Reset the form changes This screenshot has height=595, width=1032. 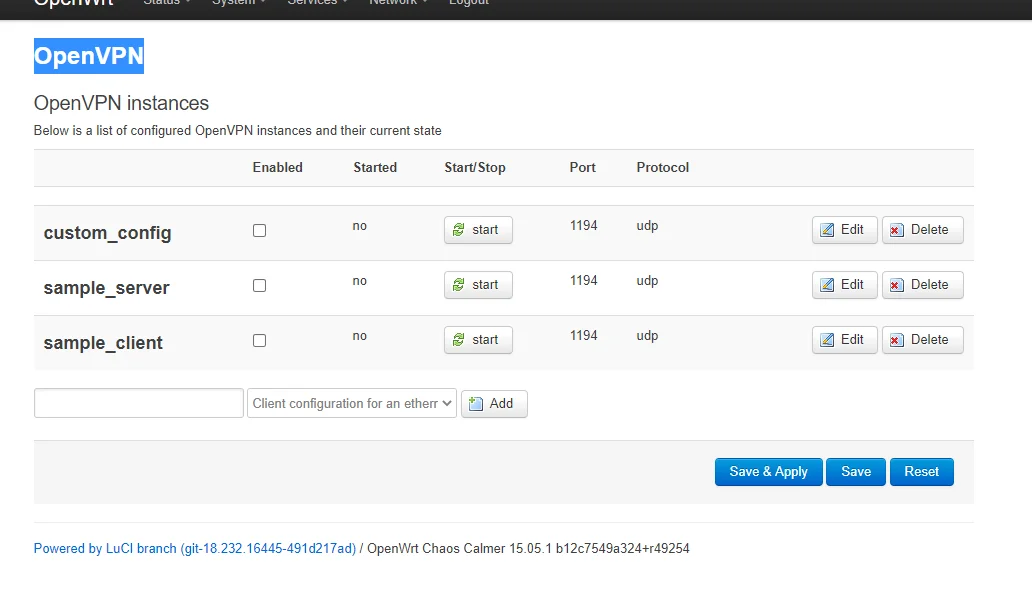[x=922, y=472]
